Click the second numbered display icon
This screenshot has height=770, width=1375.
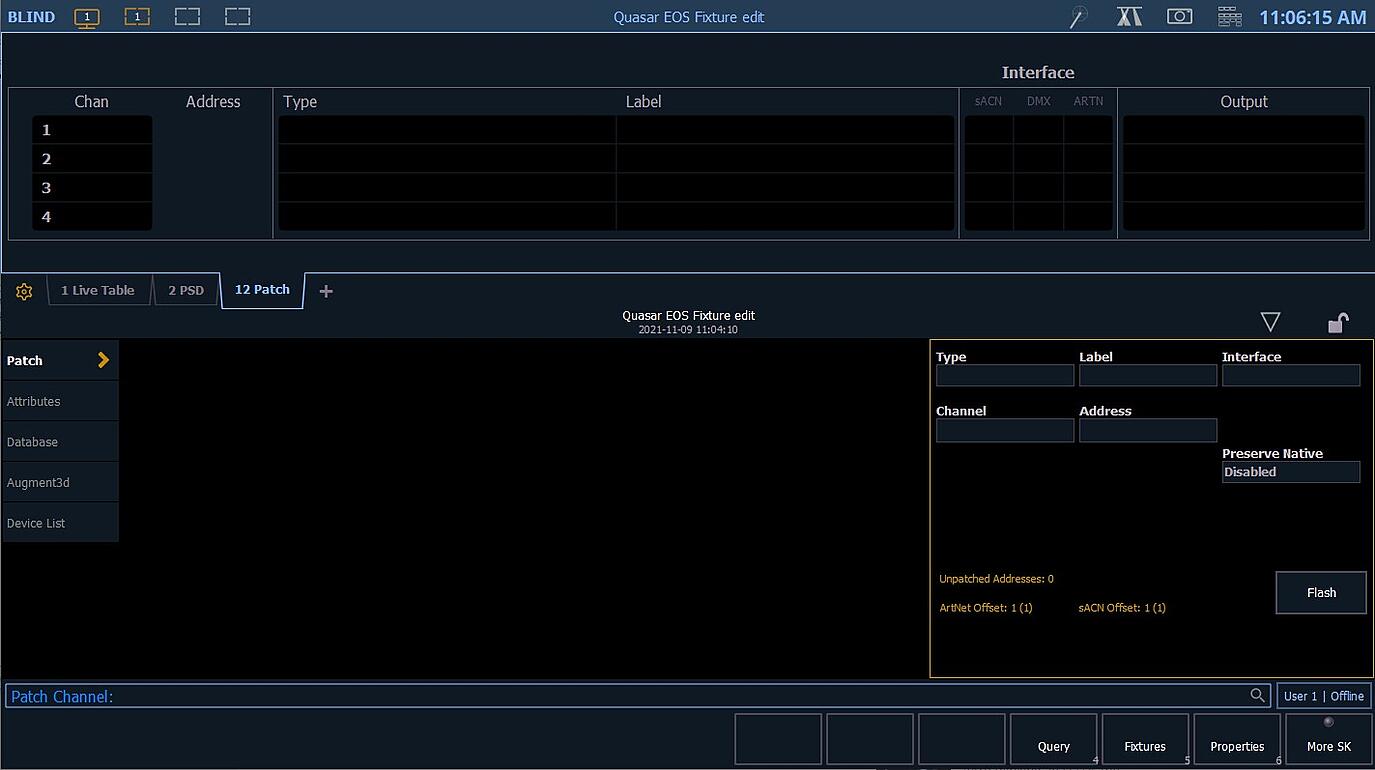pyautogui.click(x=137, y=16)
